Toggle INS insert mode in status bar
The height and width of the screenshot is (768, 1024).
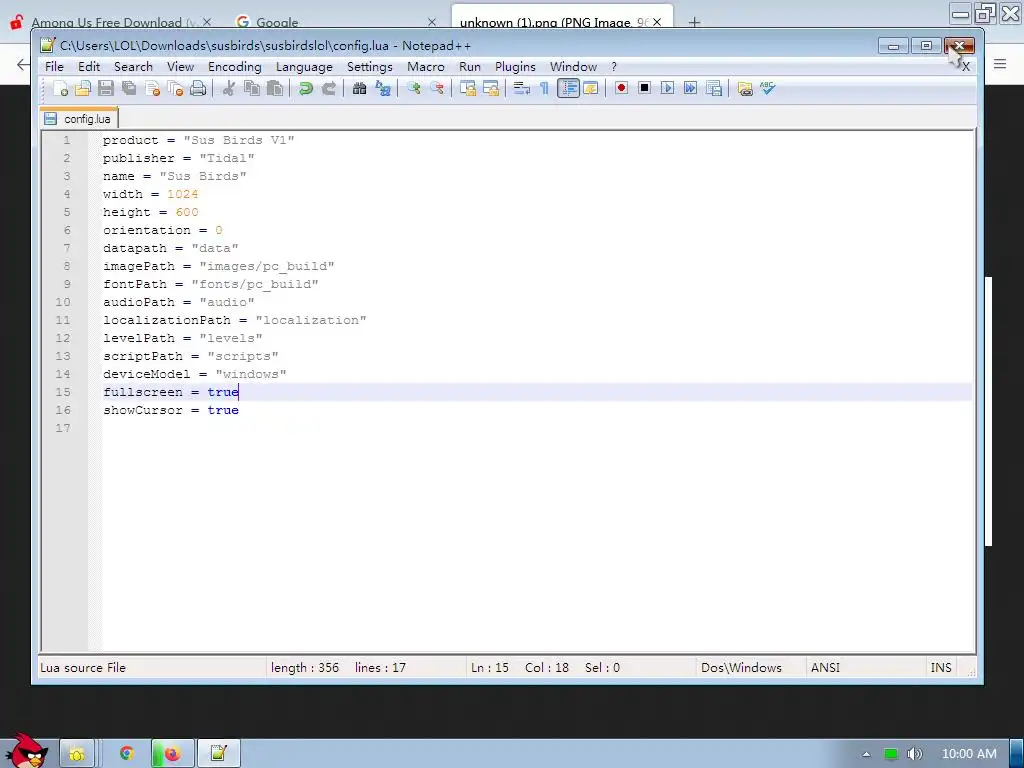(x=941, y=667)
